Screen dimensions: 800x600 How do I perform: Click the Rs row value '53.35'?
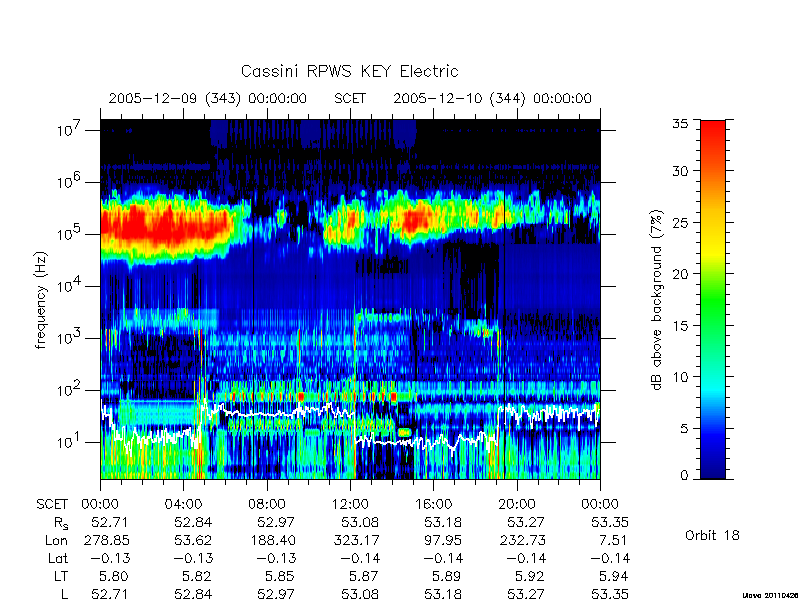point(610,522)
